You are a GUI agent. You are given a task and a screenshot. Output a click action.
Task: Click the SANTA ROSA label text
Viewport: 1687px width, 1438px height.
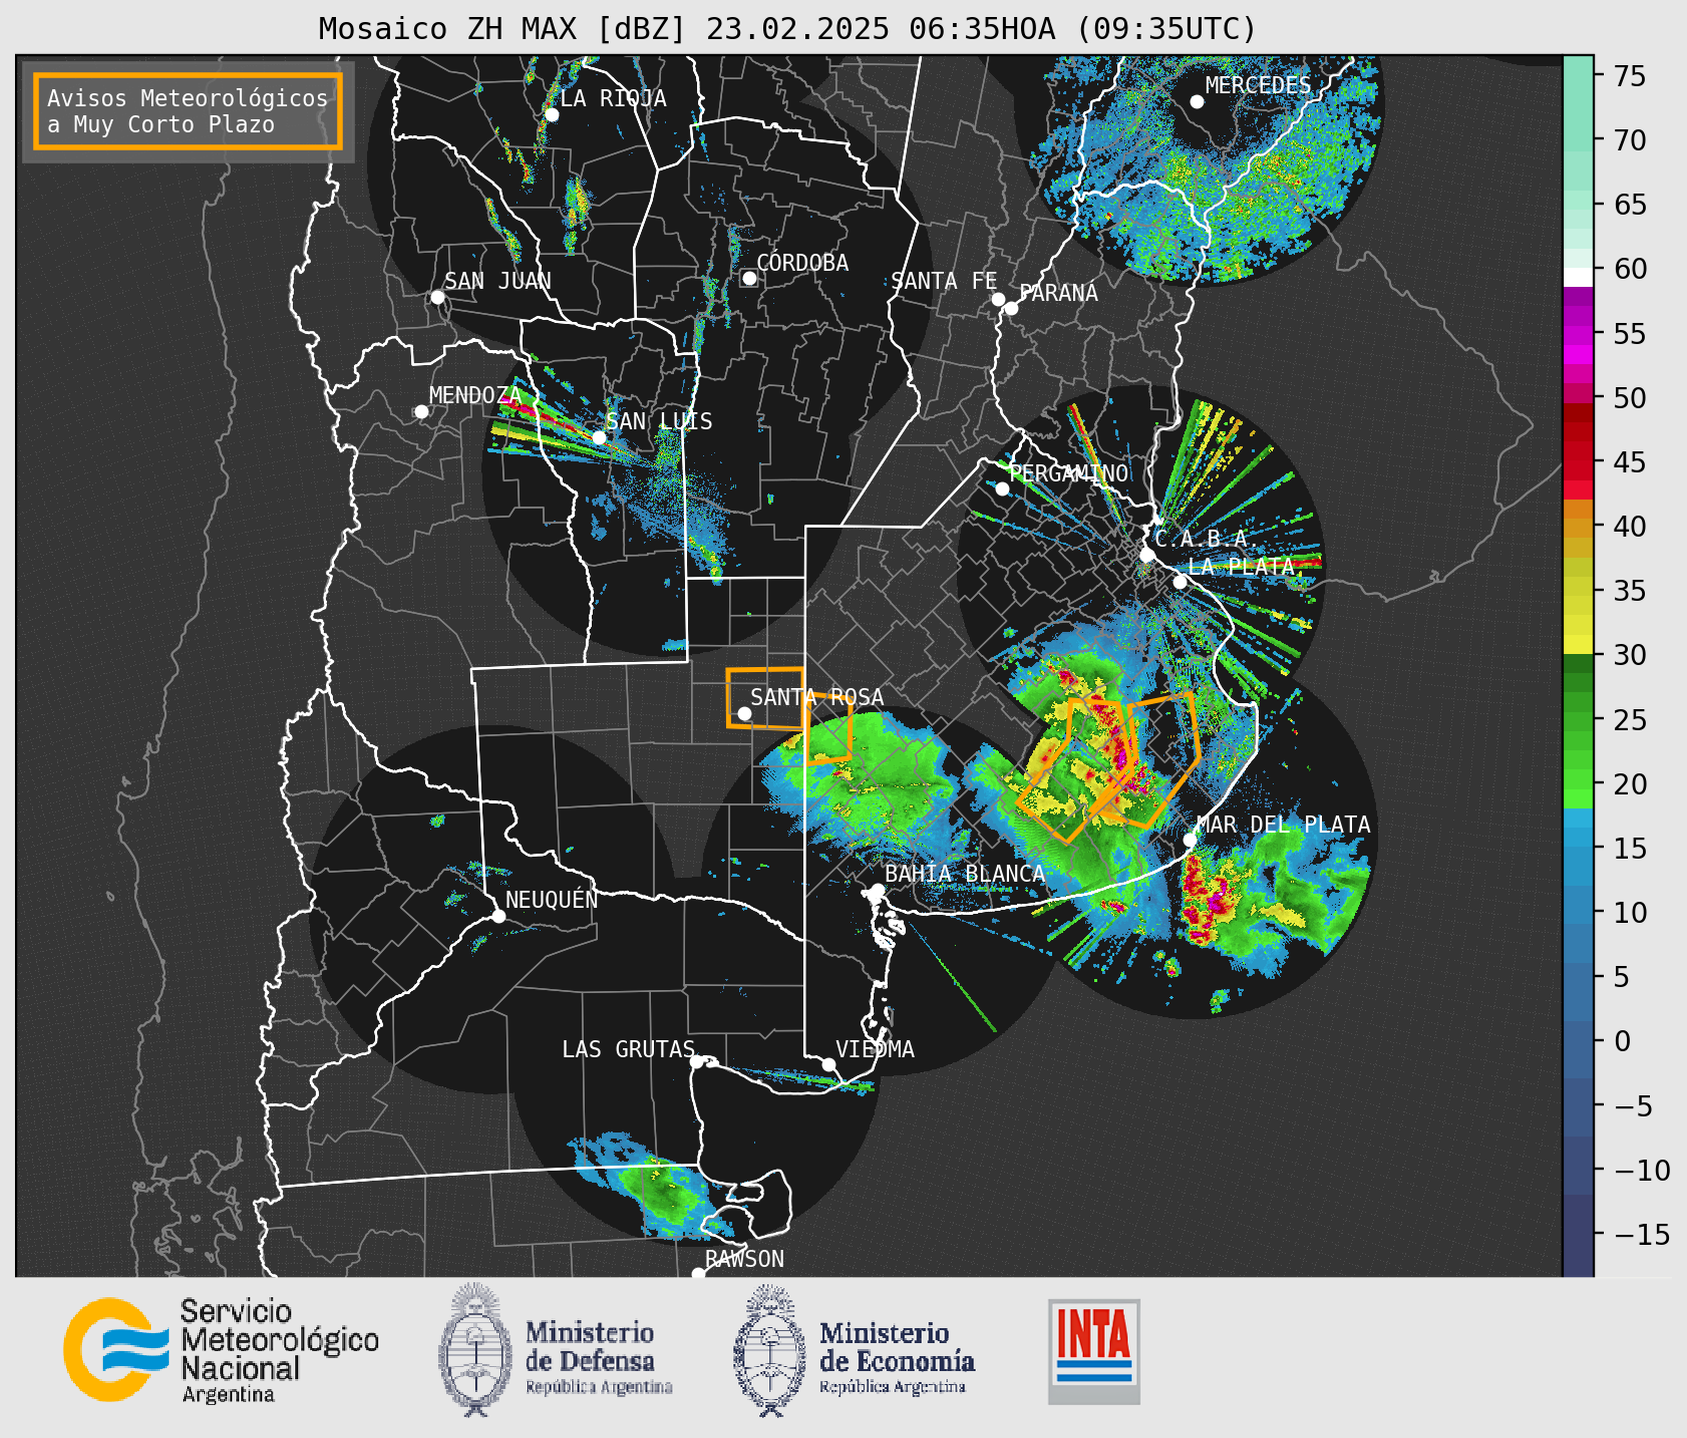(x=817, y=697)
